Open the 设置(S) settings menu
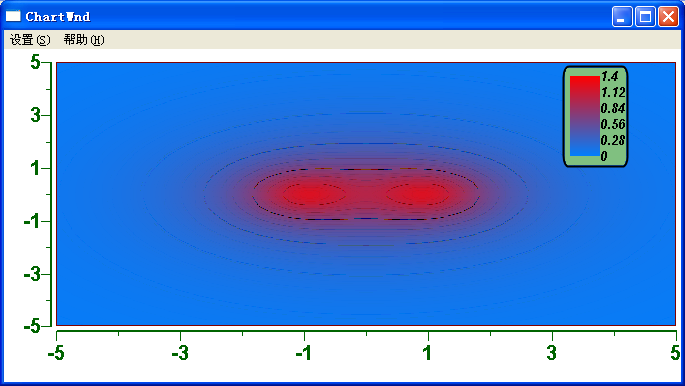Viewport: 685px width, 386px height. 30,40
